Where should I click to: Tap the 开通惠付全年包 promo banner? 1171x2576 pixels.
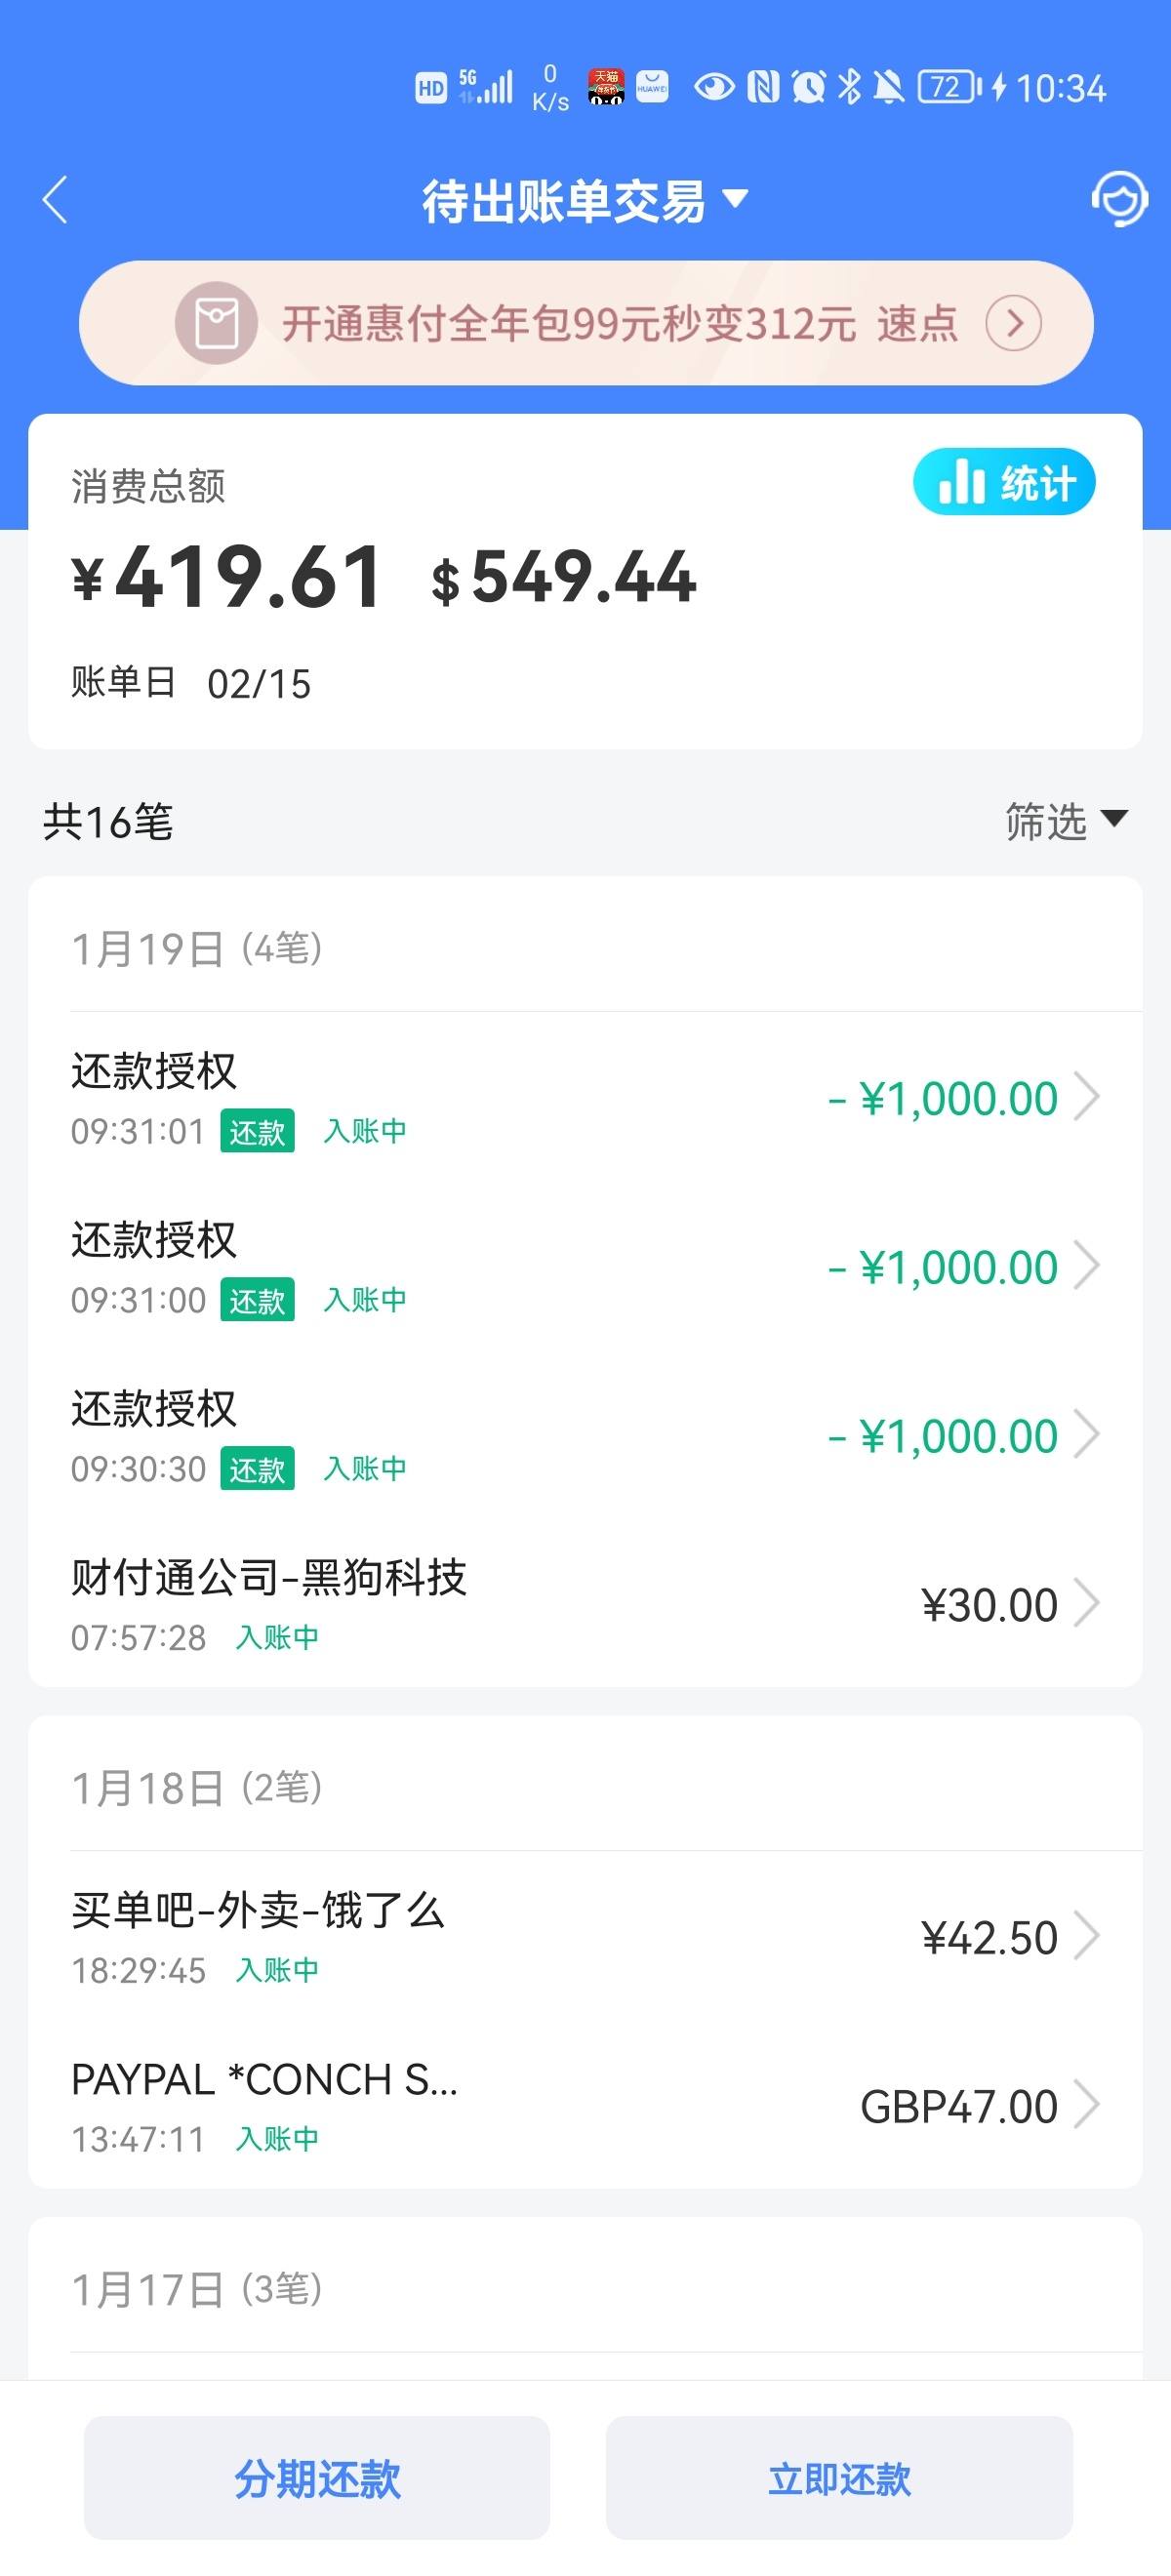(586, 323)
